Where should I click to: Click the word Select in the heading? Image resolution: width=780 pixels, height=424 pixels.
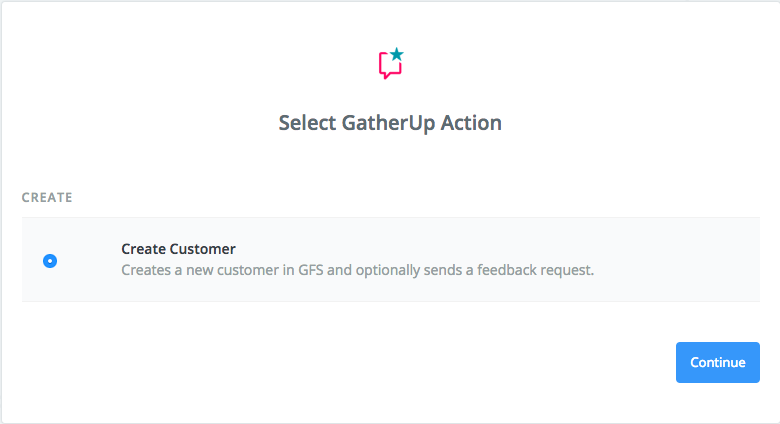click(x=307, y=123)
